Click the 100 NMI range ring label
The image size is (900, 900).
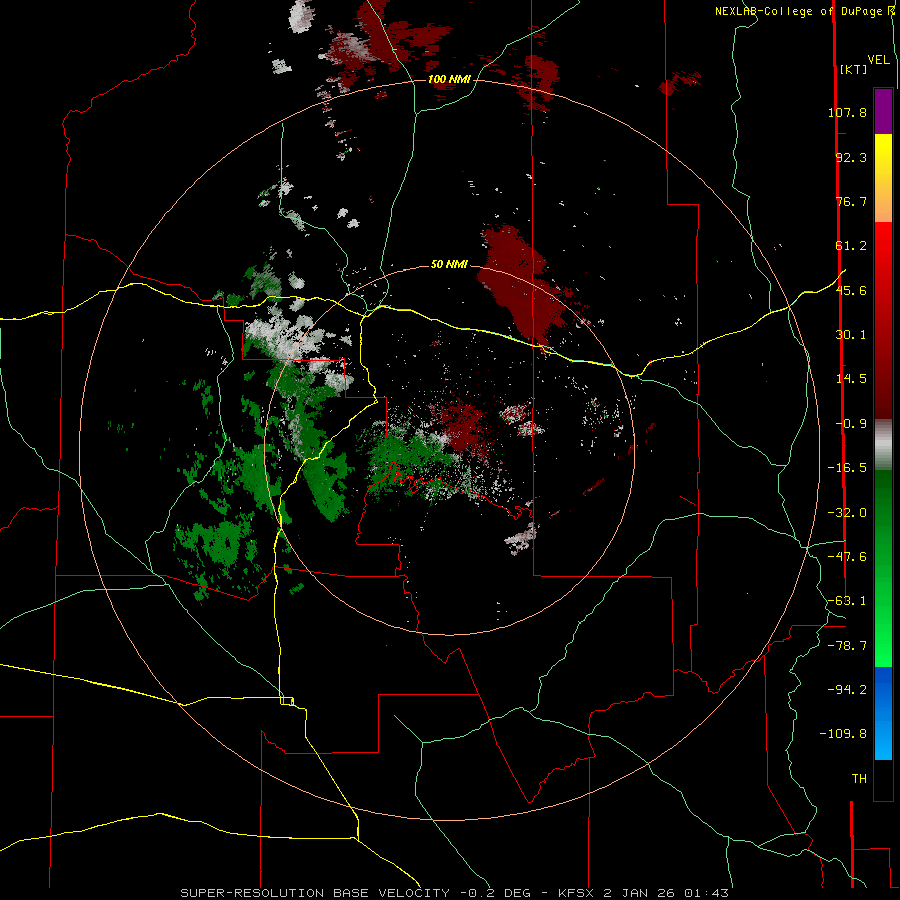click(x=449, y=79)
